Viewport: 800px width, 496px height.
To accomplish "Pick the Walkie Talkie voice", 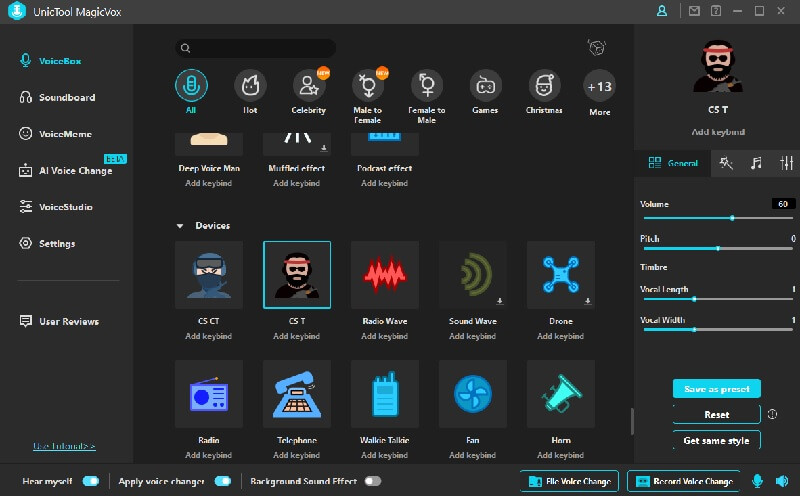I will click(x=384, y=394).
